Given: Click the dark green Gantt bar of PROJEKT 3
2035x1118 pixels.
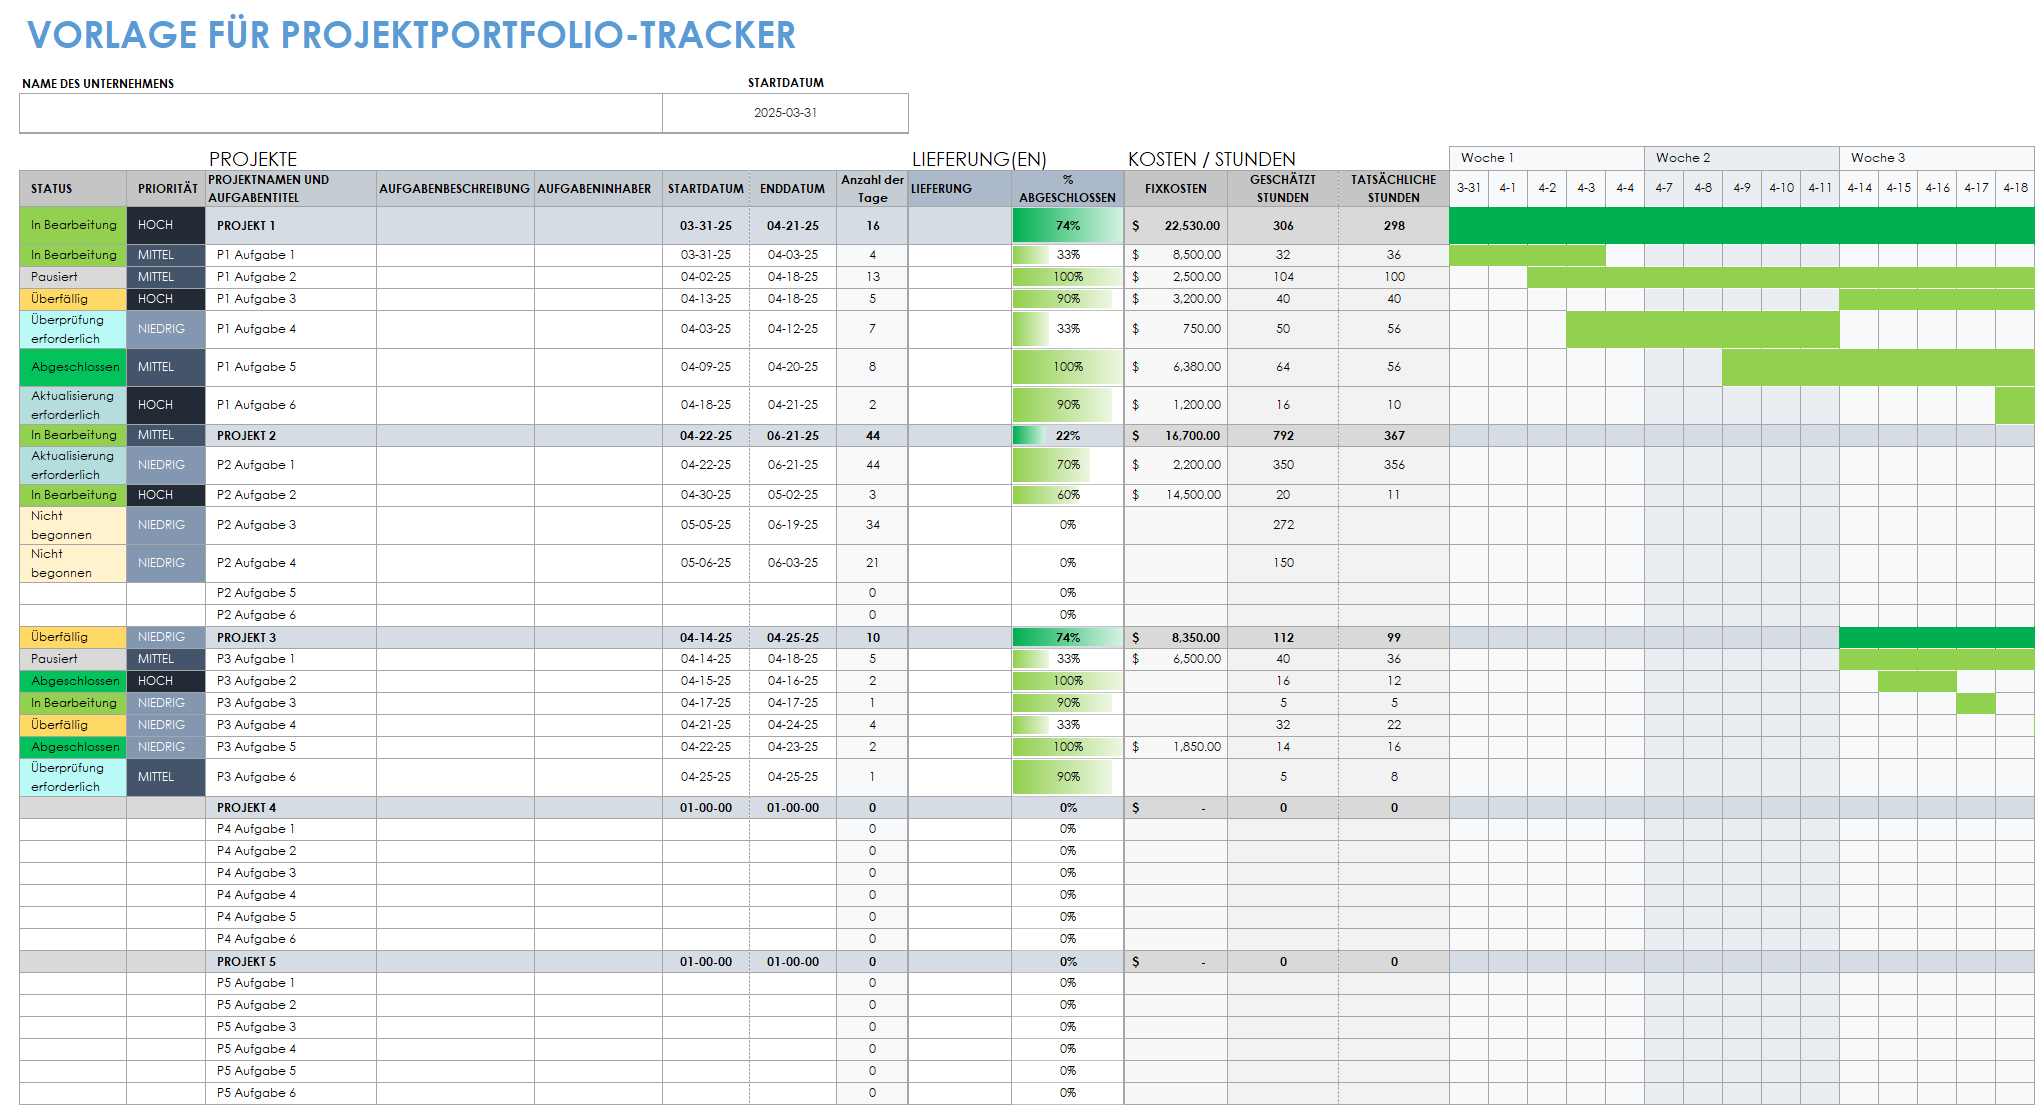Looking at the screenshot, I should (x=1937, y=638).
